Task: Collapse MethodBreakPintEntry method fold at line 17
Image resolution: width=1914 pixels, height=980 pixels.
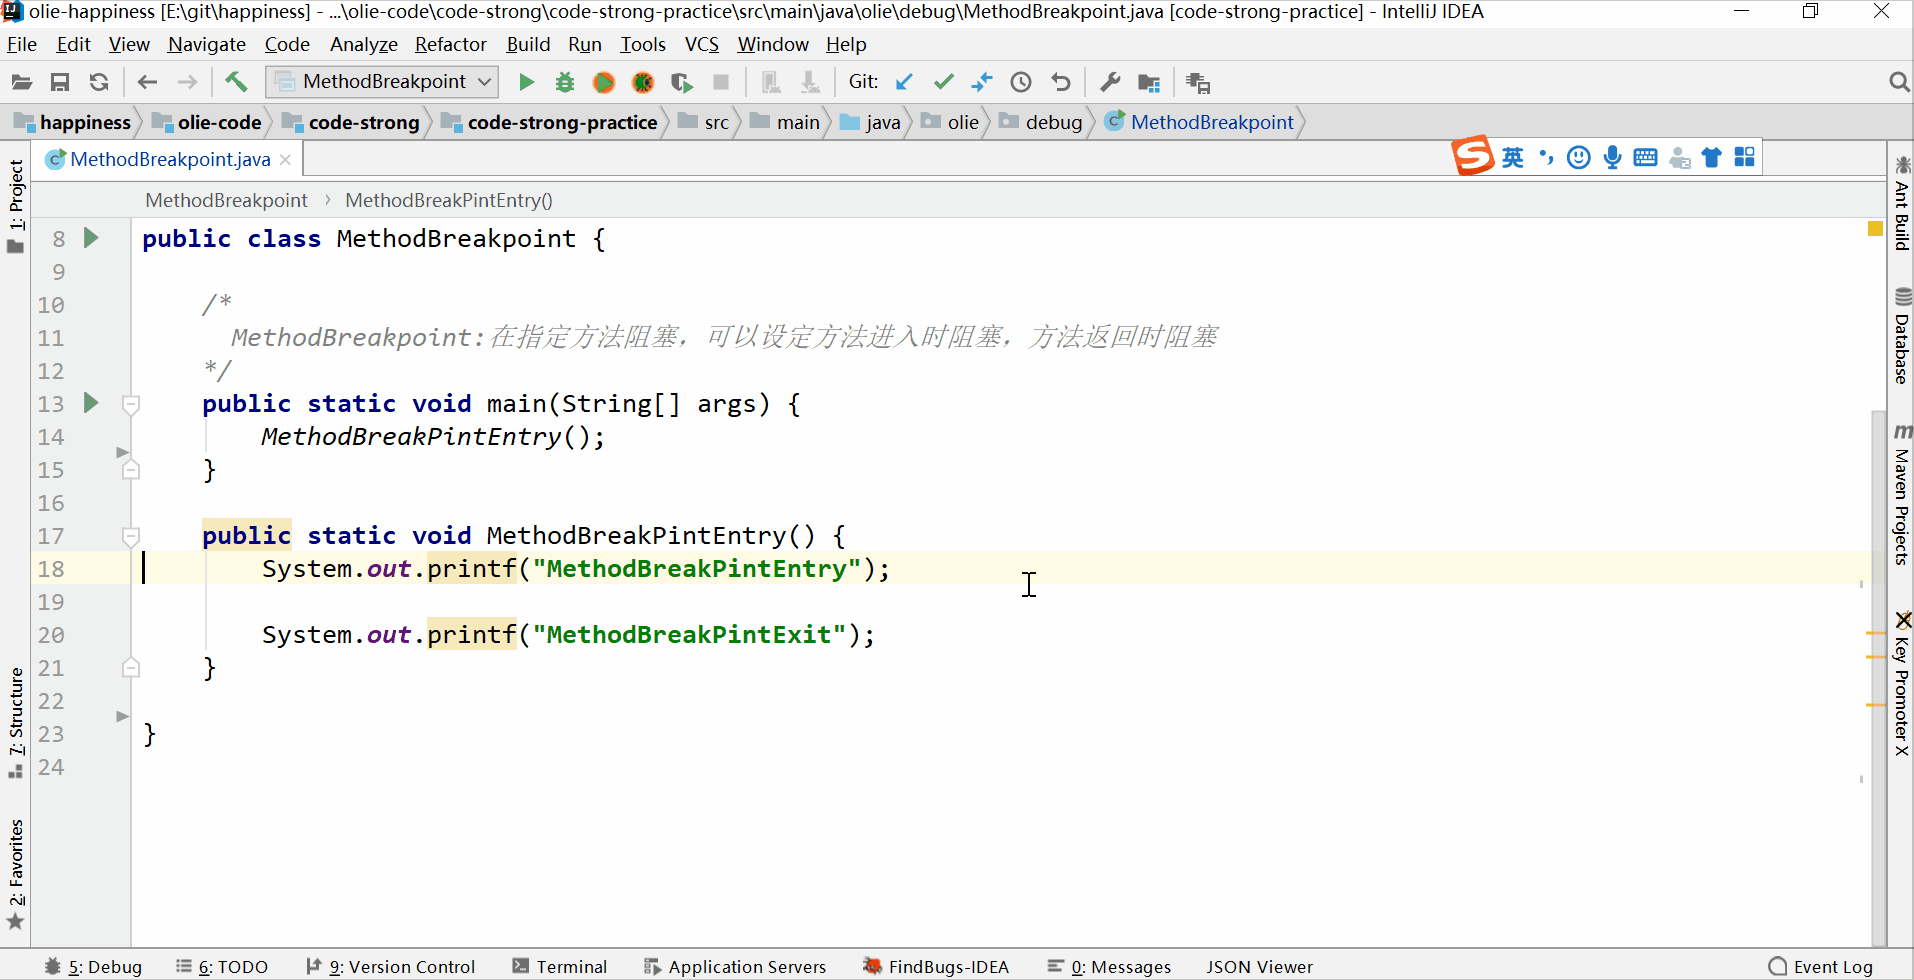Action: (131, 536)
